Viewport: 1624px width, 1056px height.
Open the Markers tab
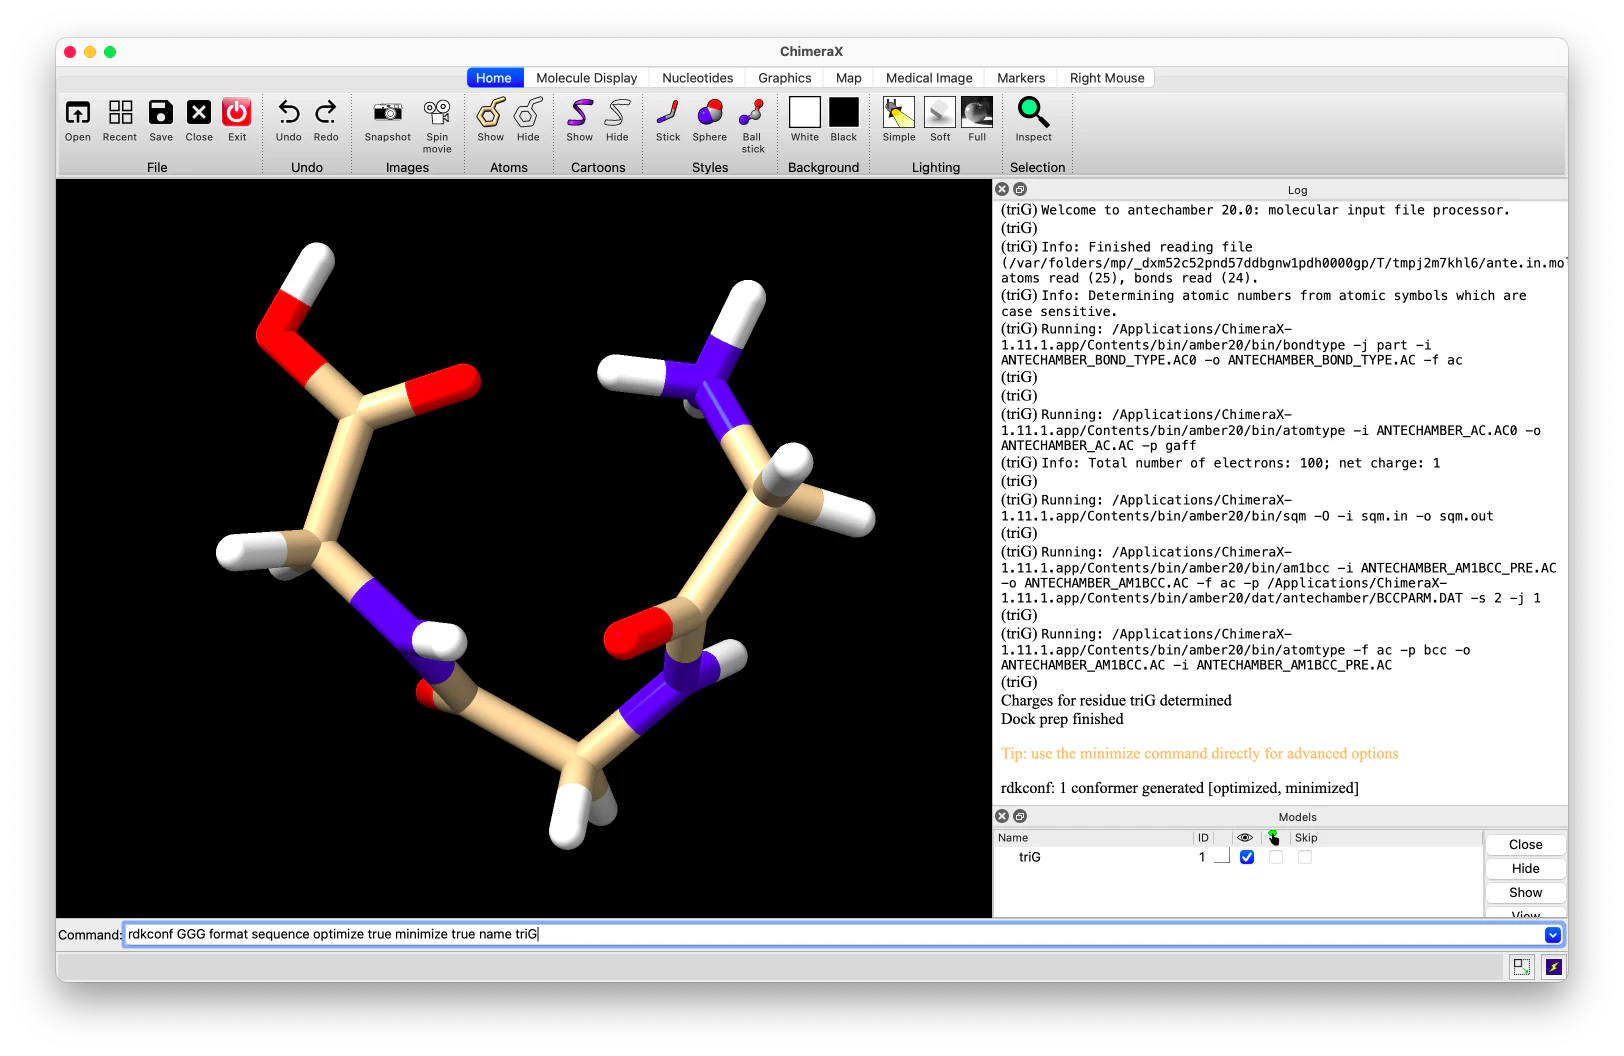[x=1021, y=78]
